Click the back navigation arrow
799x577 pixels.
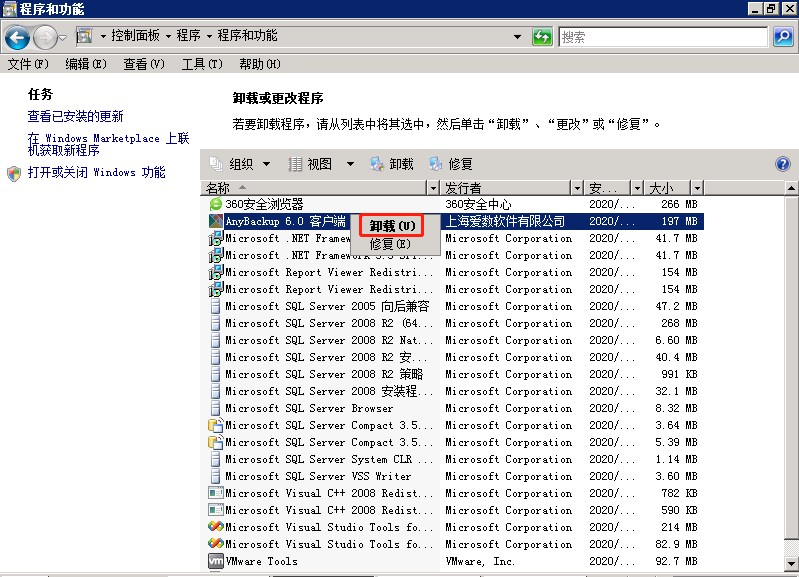click(17, 37)
